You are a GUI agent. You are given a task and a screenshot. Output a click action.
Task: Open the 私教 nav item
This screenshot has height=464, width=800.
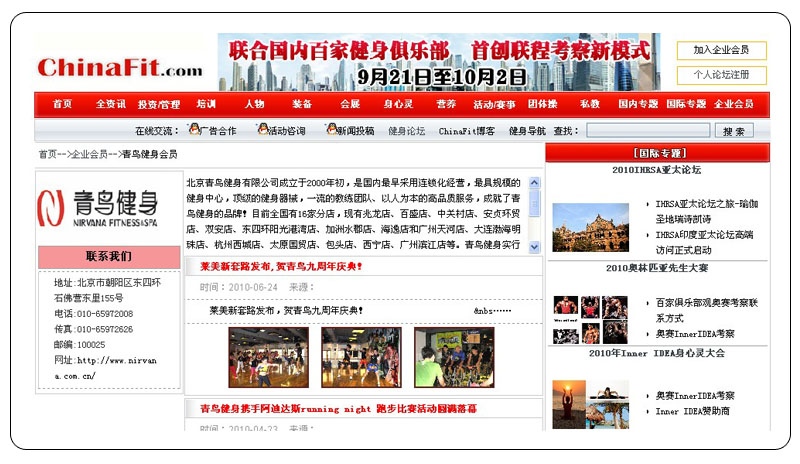(x=590, y=104)
